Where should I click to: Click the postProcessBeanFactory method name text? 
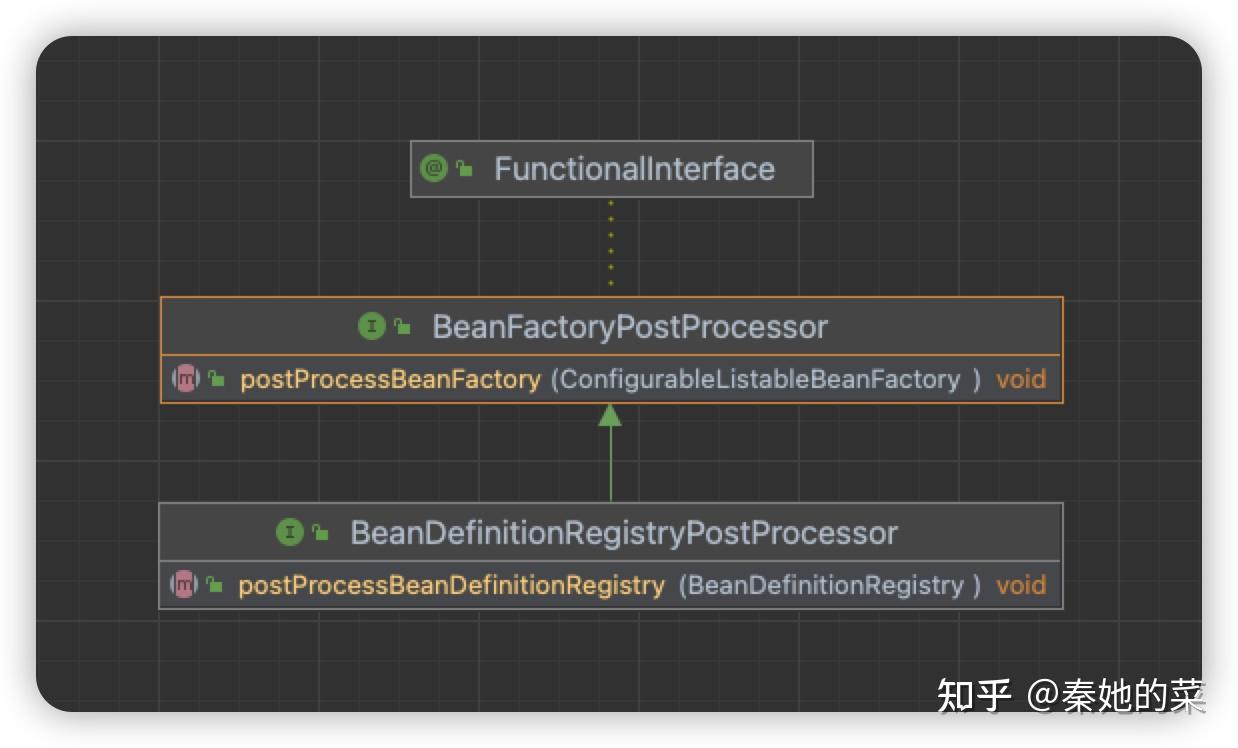[x=389, y=379]
